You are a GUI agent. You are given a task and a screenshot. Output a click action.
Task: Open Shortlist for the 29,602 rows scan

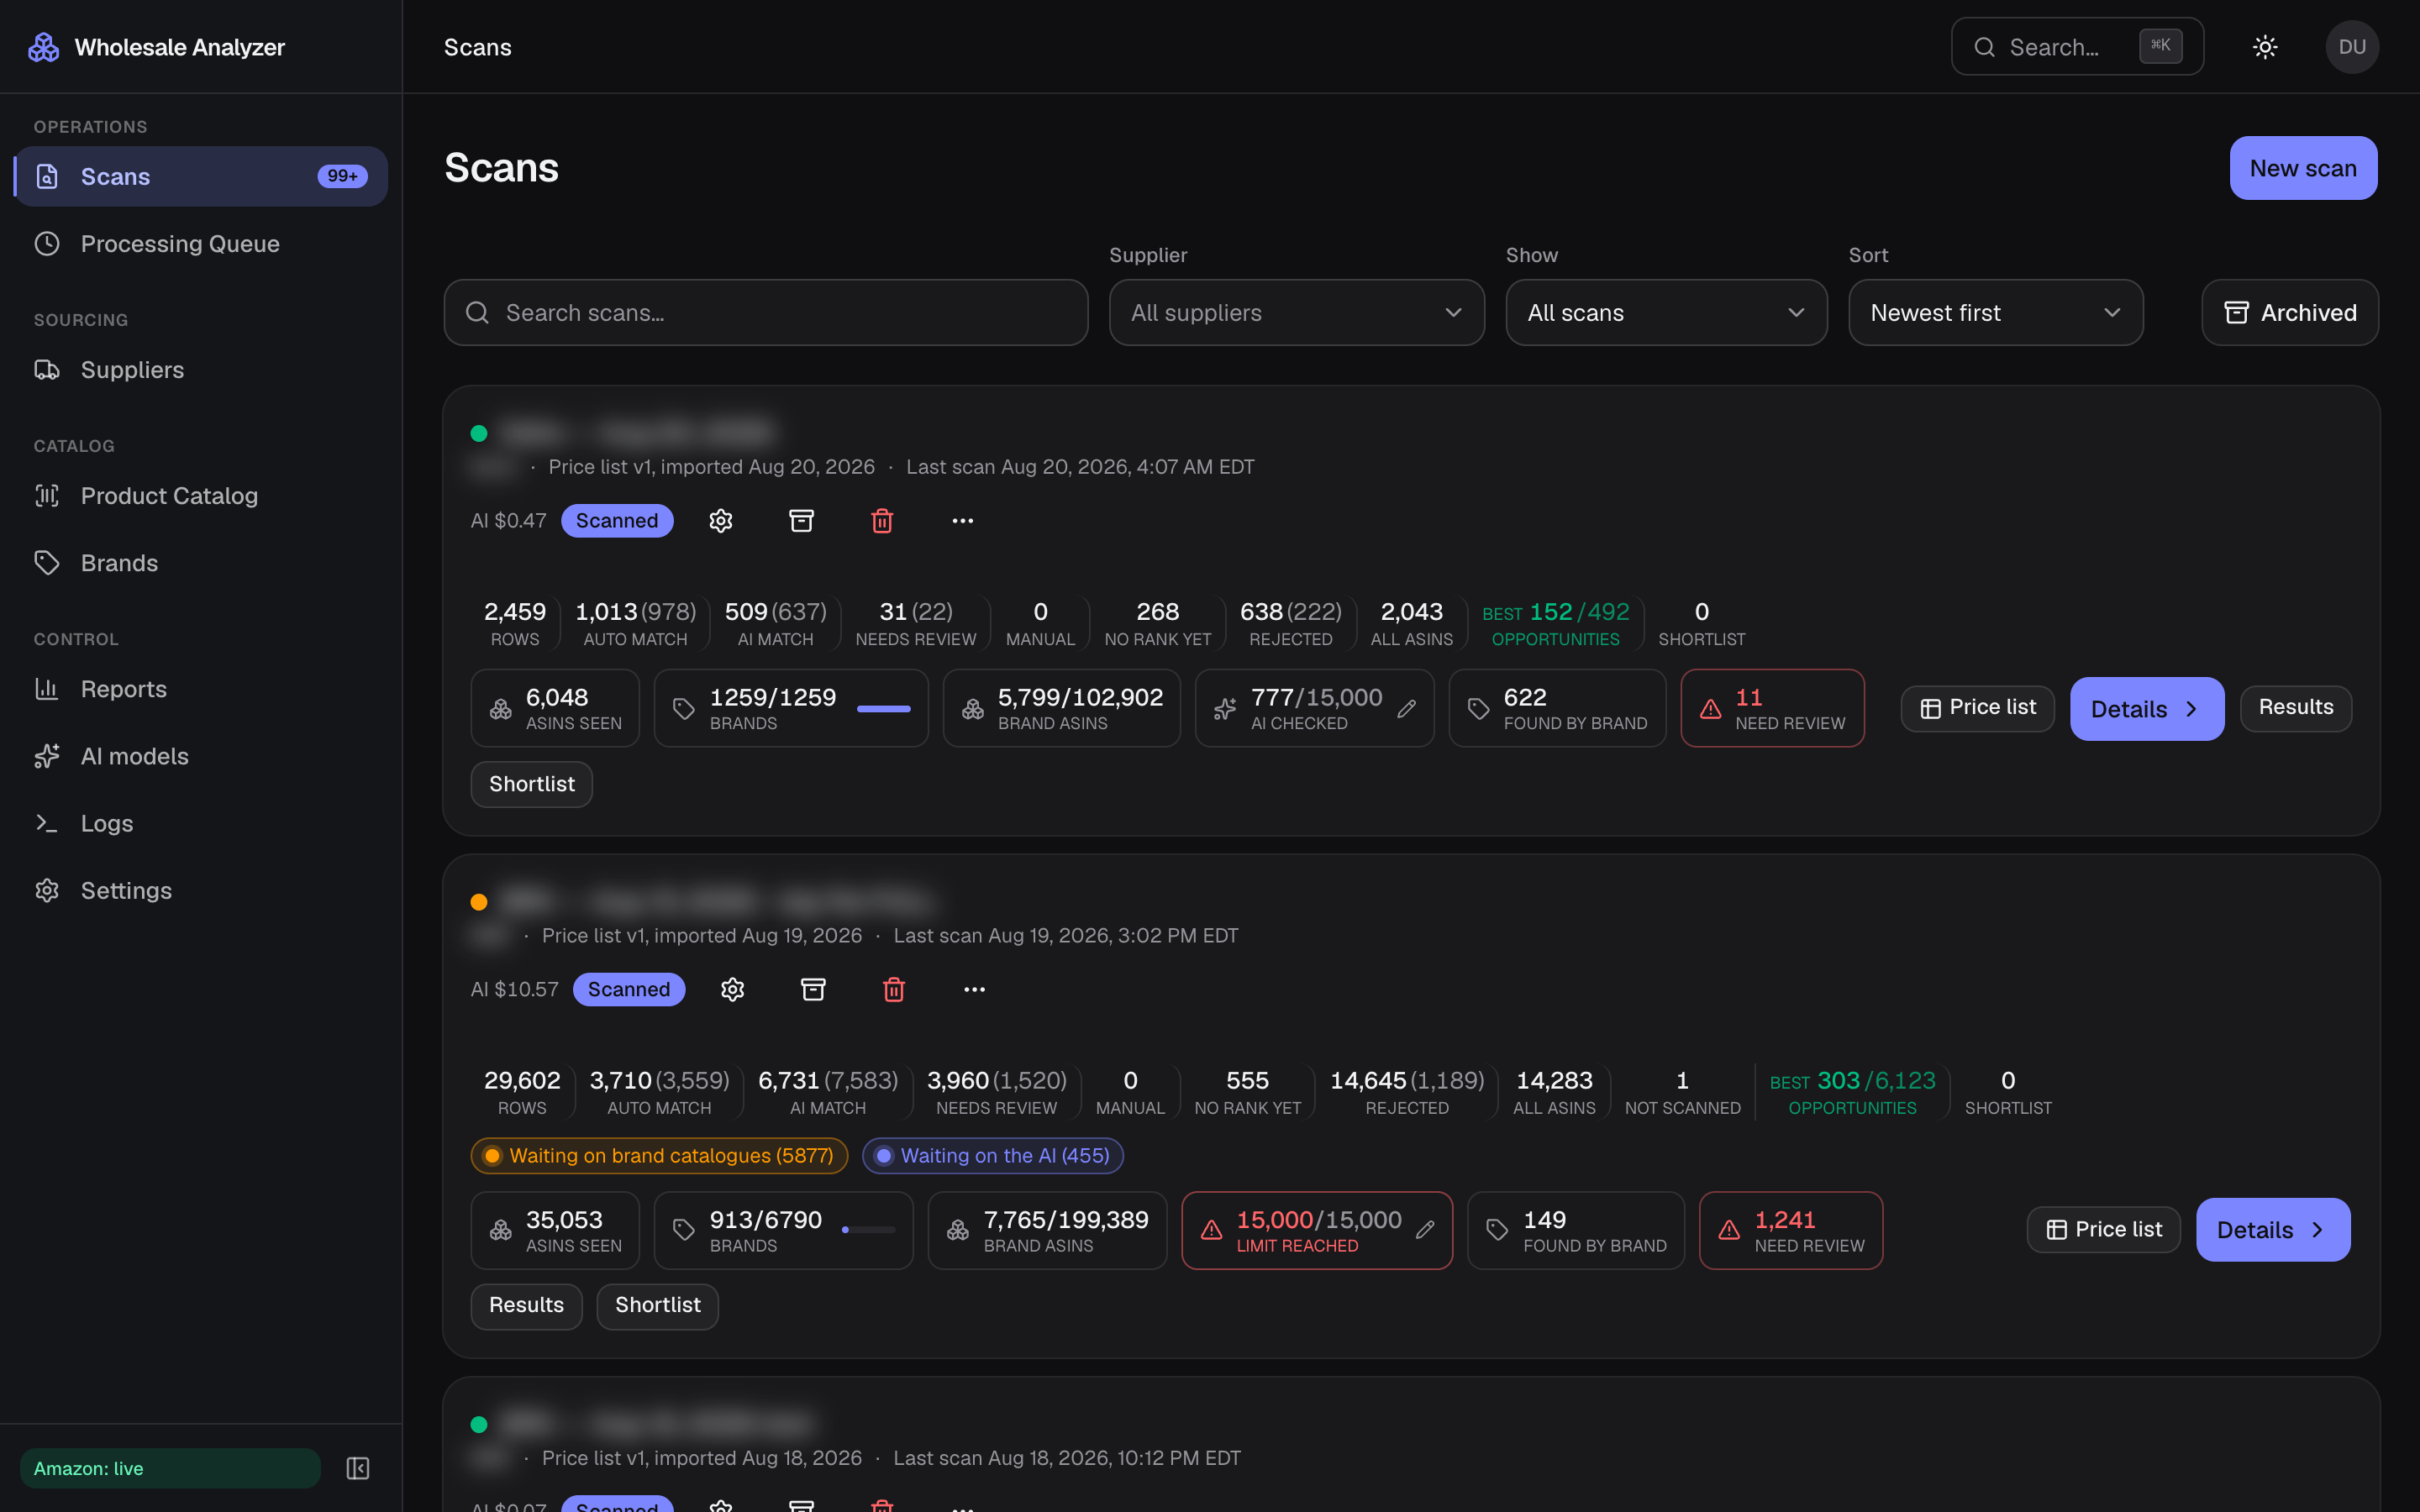(658, 1306)
